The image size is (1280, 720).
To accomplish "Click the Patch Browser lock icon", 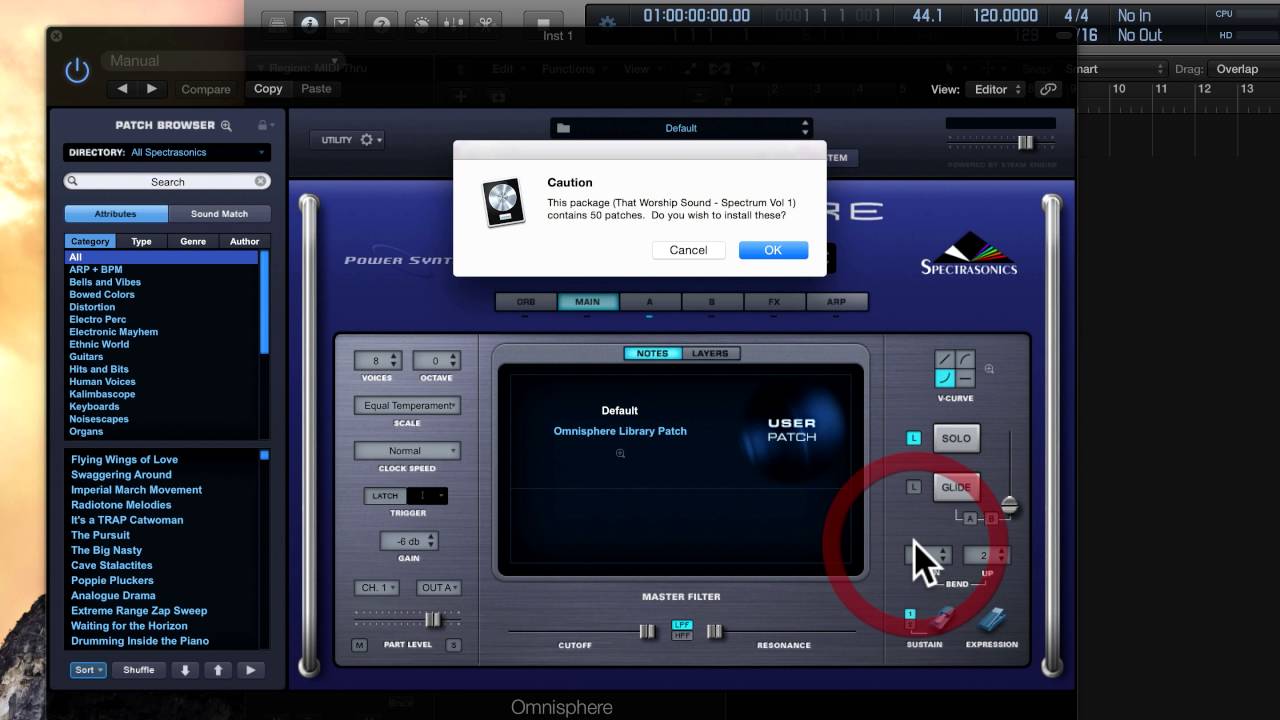I will (262, 125).
